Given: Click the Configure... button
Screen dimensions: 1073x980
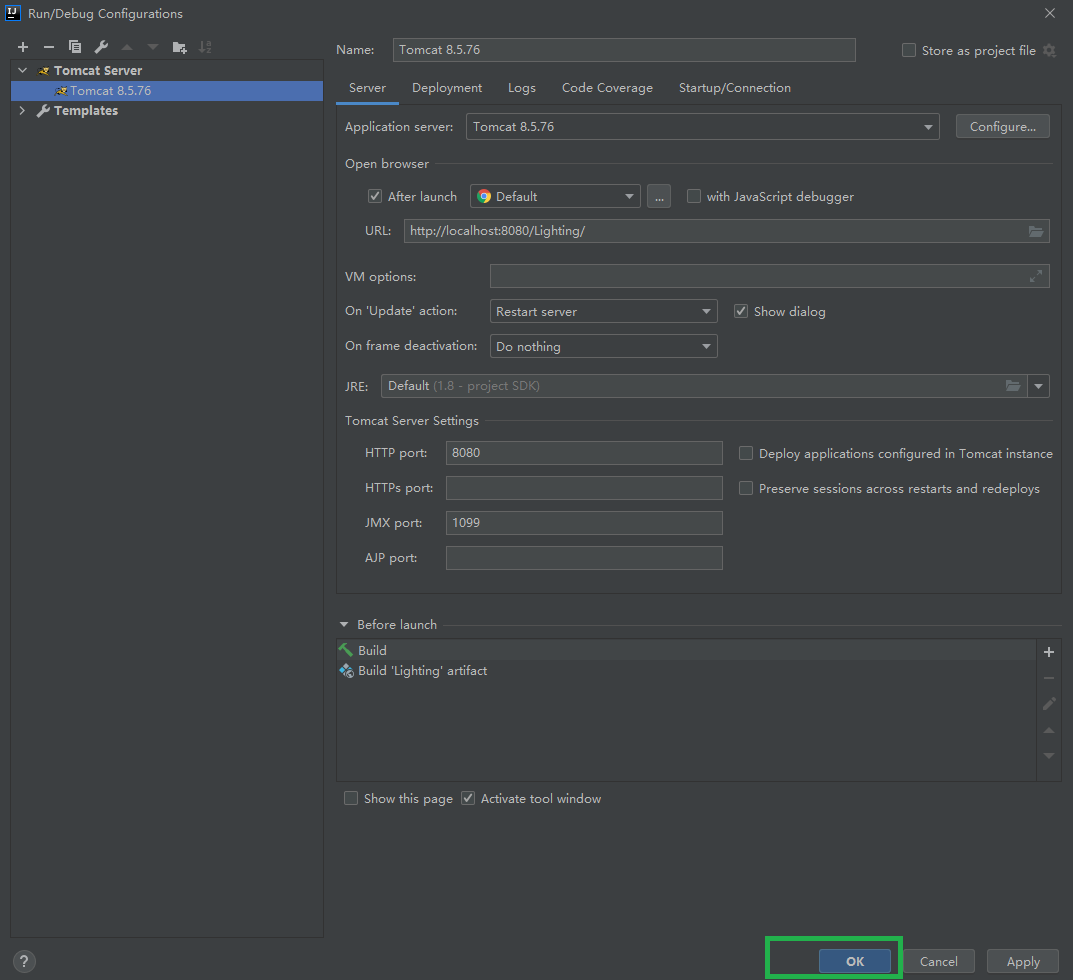Looking at the screenshot, I should pyautogui.click(x=1003, y=127).
